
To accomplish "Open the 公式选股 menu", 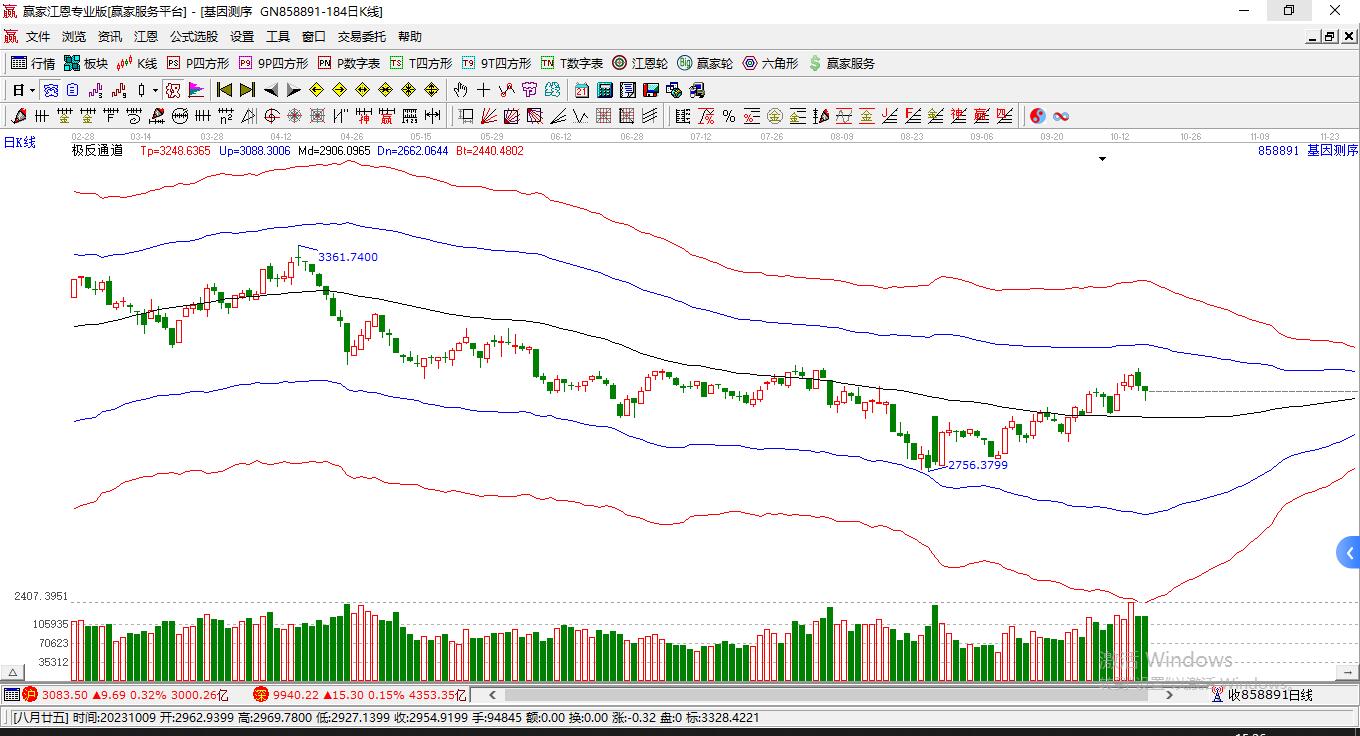I will 193,36.
